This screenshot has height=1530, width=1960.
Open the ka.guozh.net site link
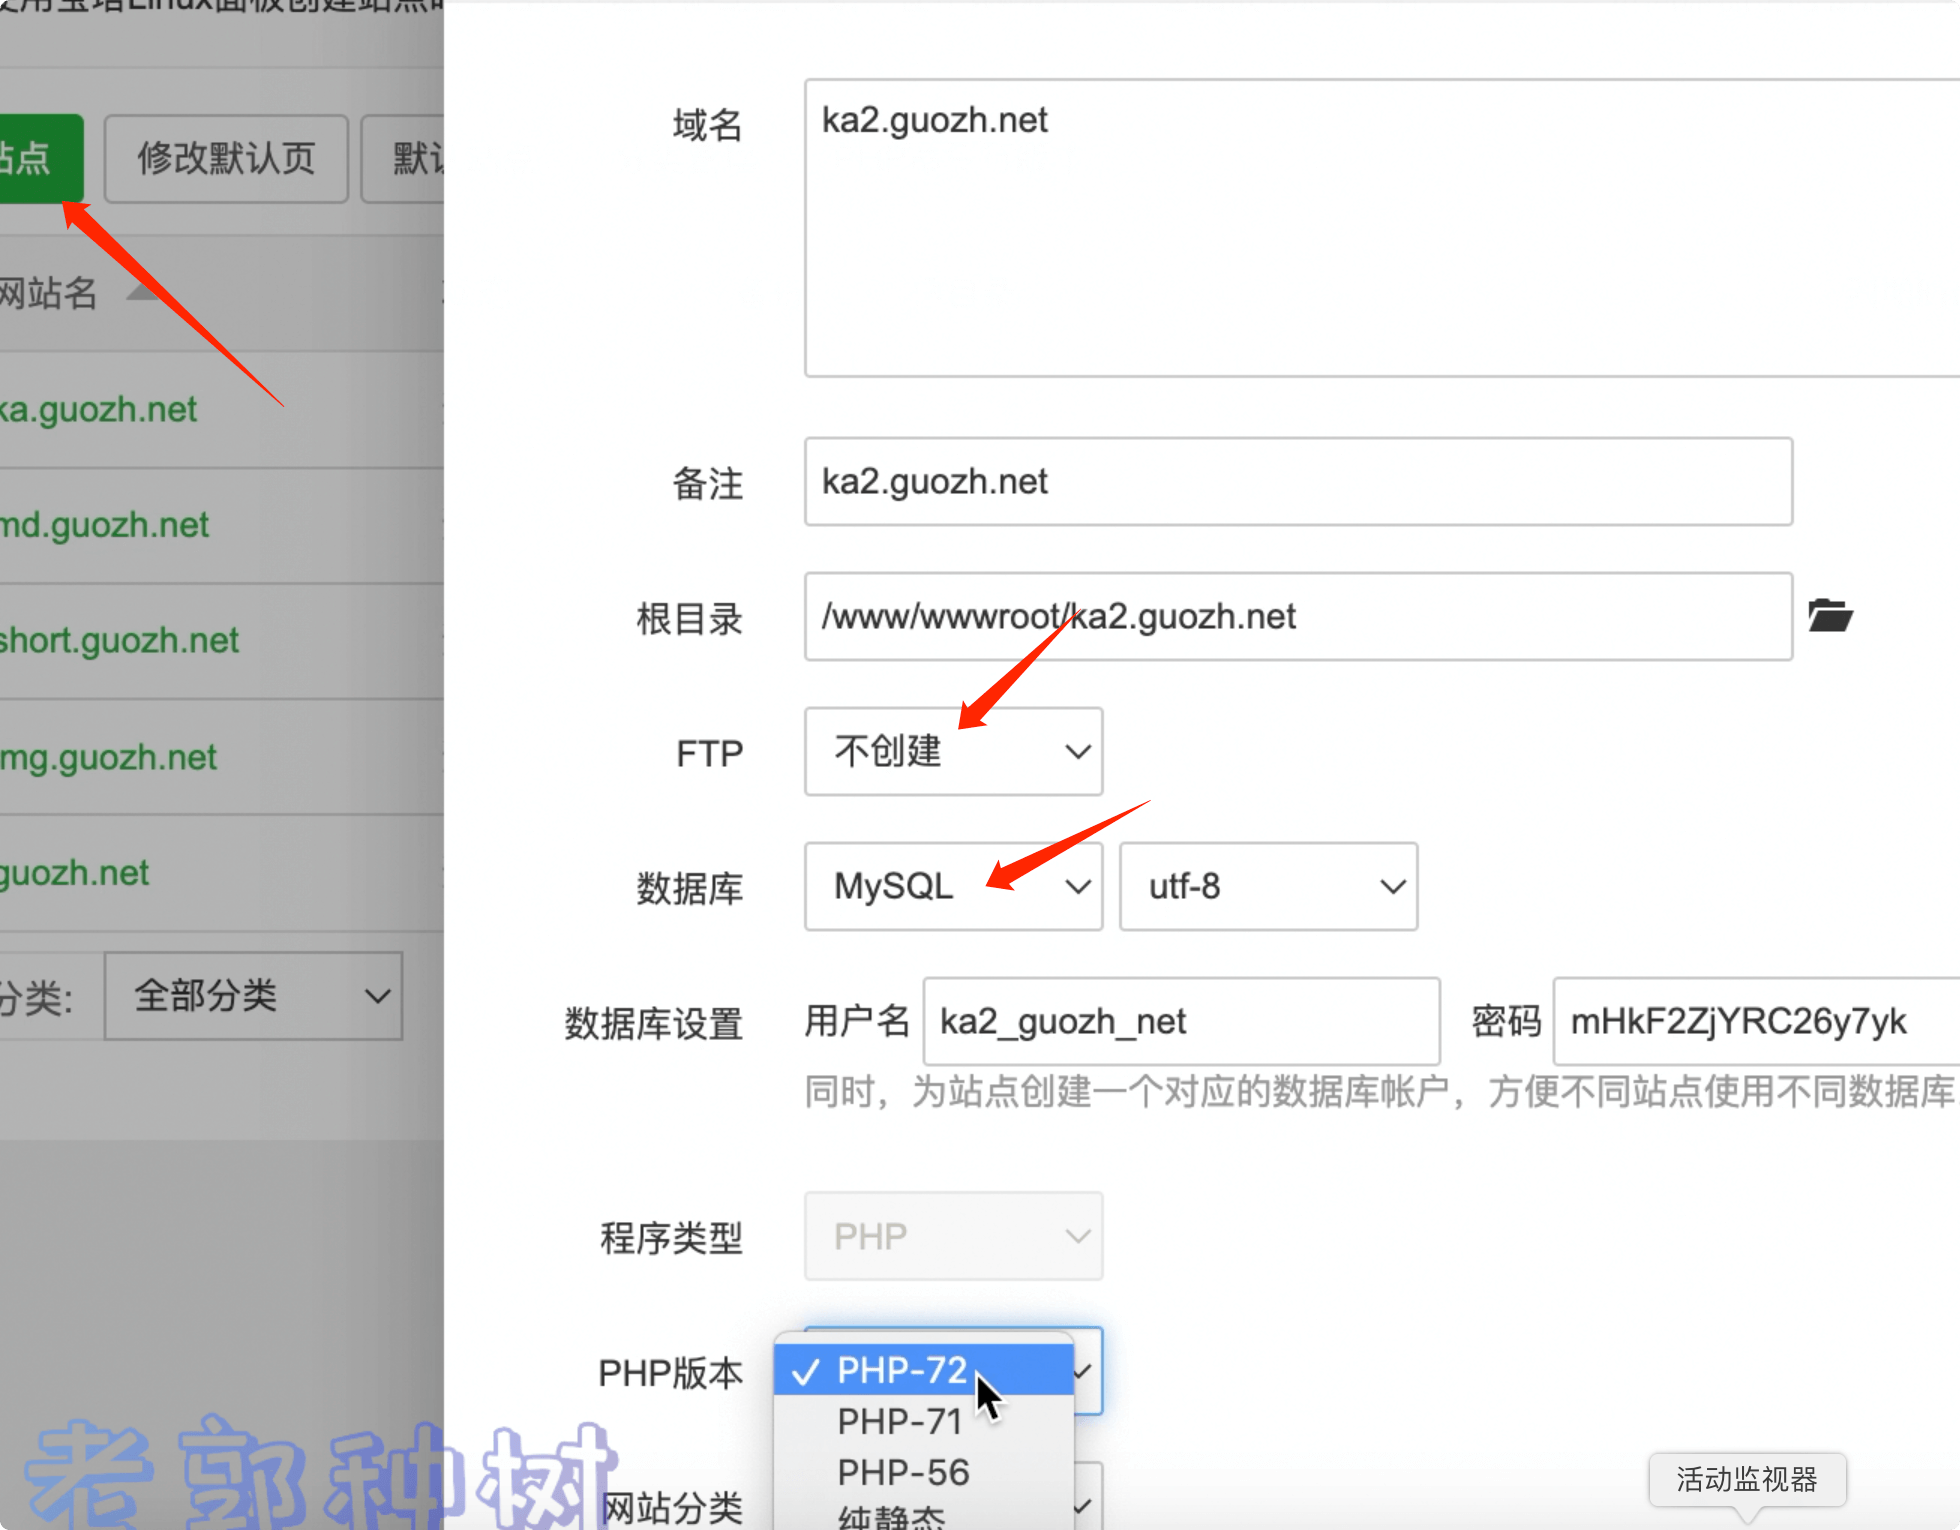99,410
